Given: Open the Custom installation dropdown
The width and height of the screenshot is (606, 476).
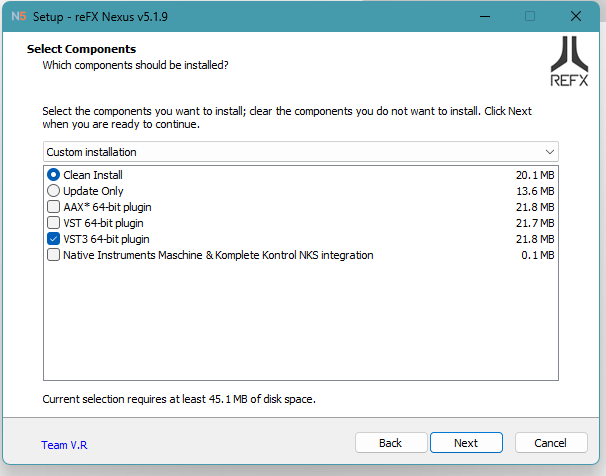Looking at the screenshot, I should [x=301, y=152].
